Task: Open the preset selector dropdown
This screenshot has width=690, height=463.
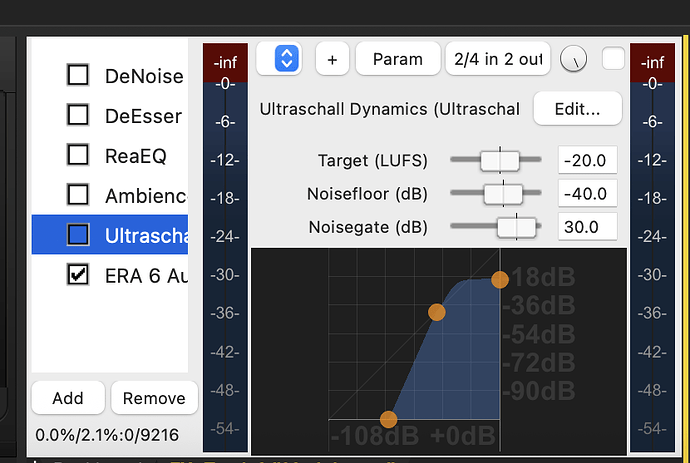Action: click(x=279, y=59)
